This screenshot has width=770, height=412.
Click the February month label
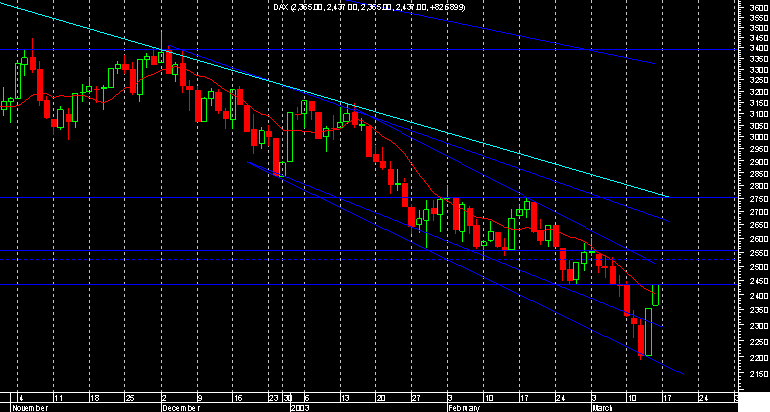464,408
